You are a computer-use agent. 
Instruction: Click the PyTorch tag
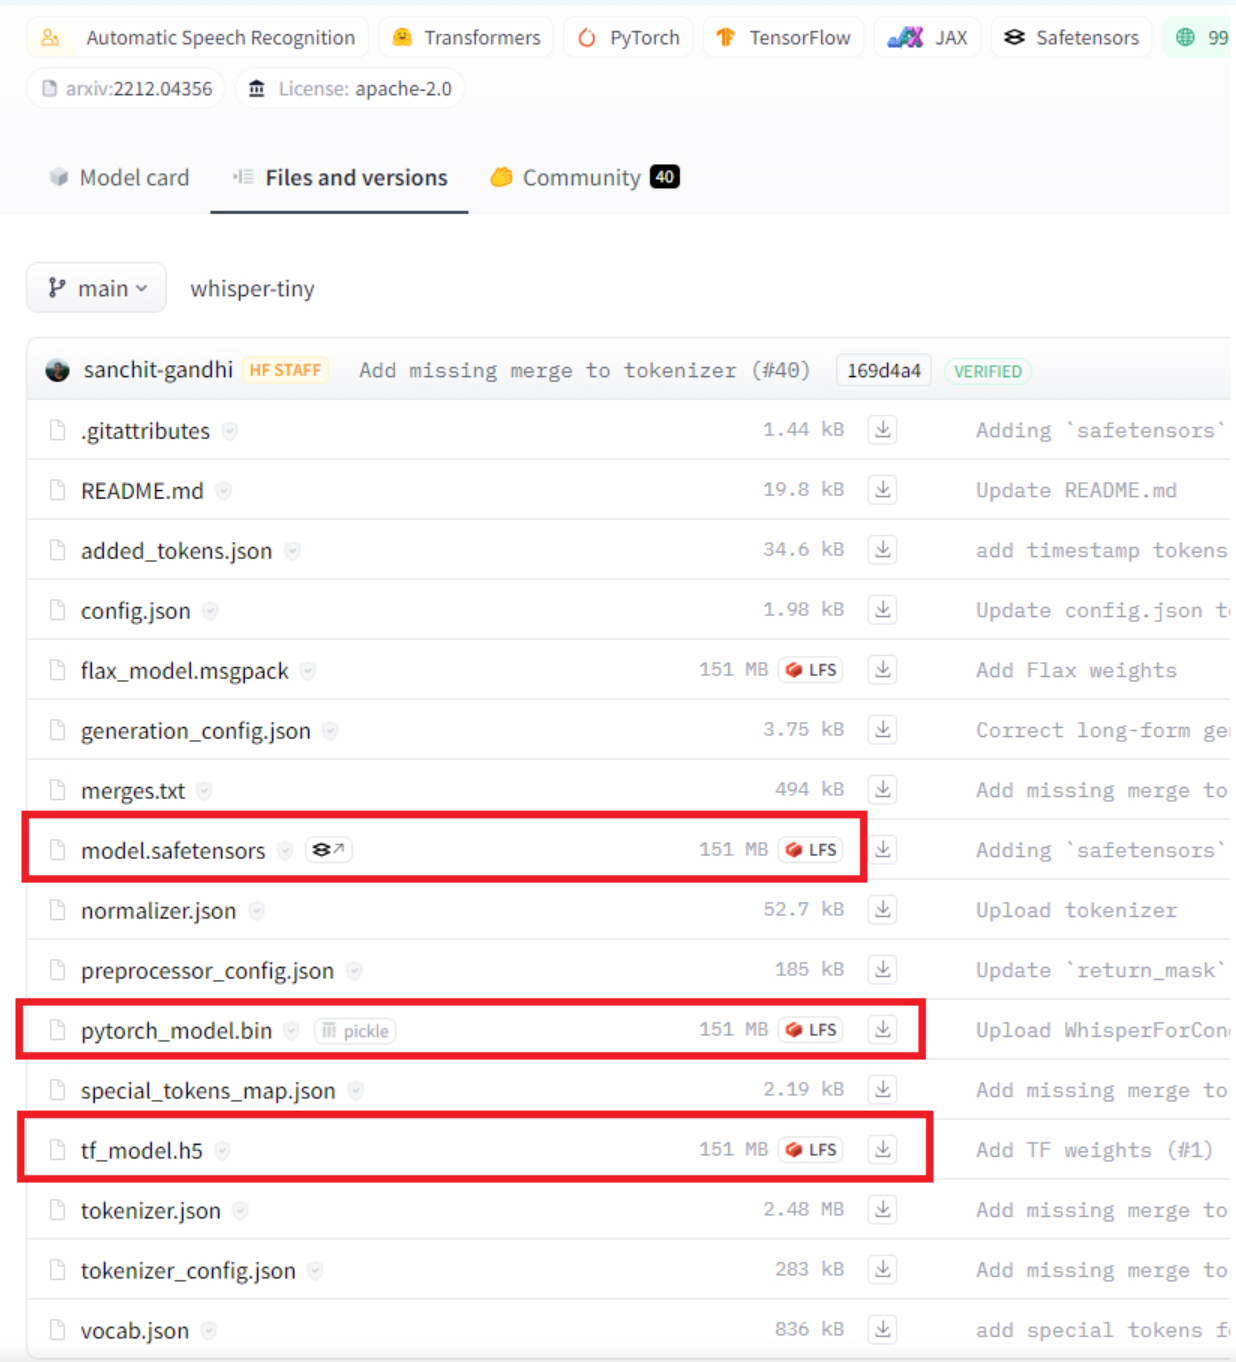(628, 38)
